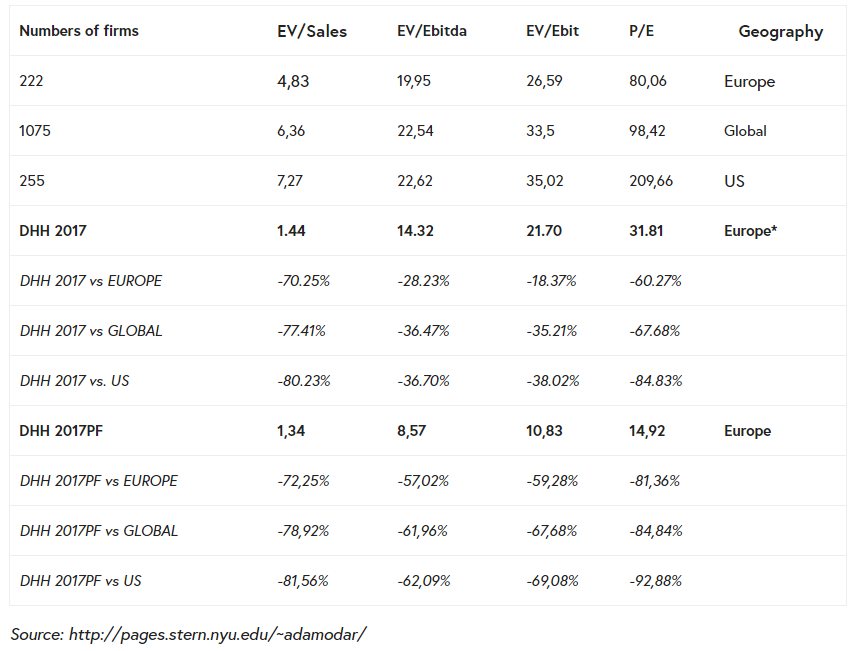The height and width of the screenshot is (651, 868).
Task: Select the EV/Sales column header
Action: [x=312, y=31]
